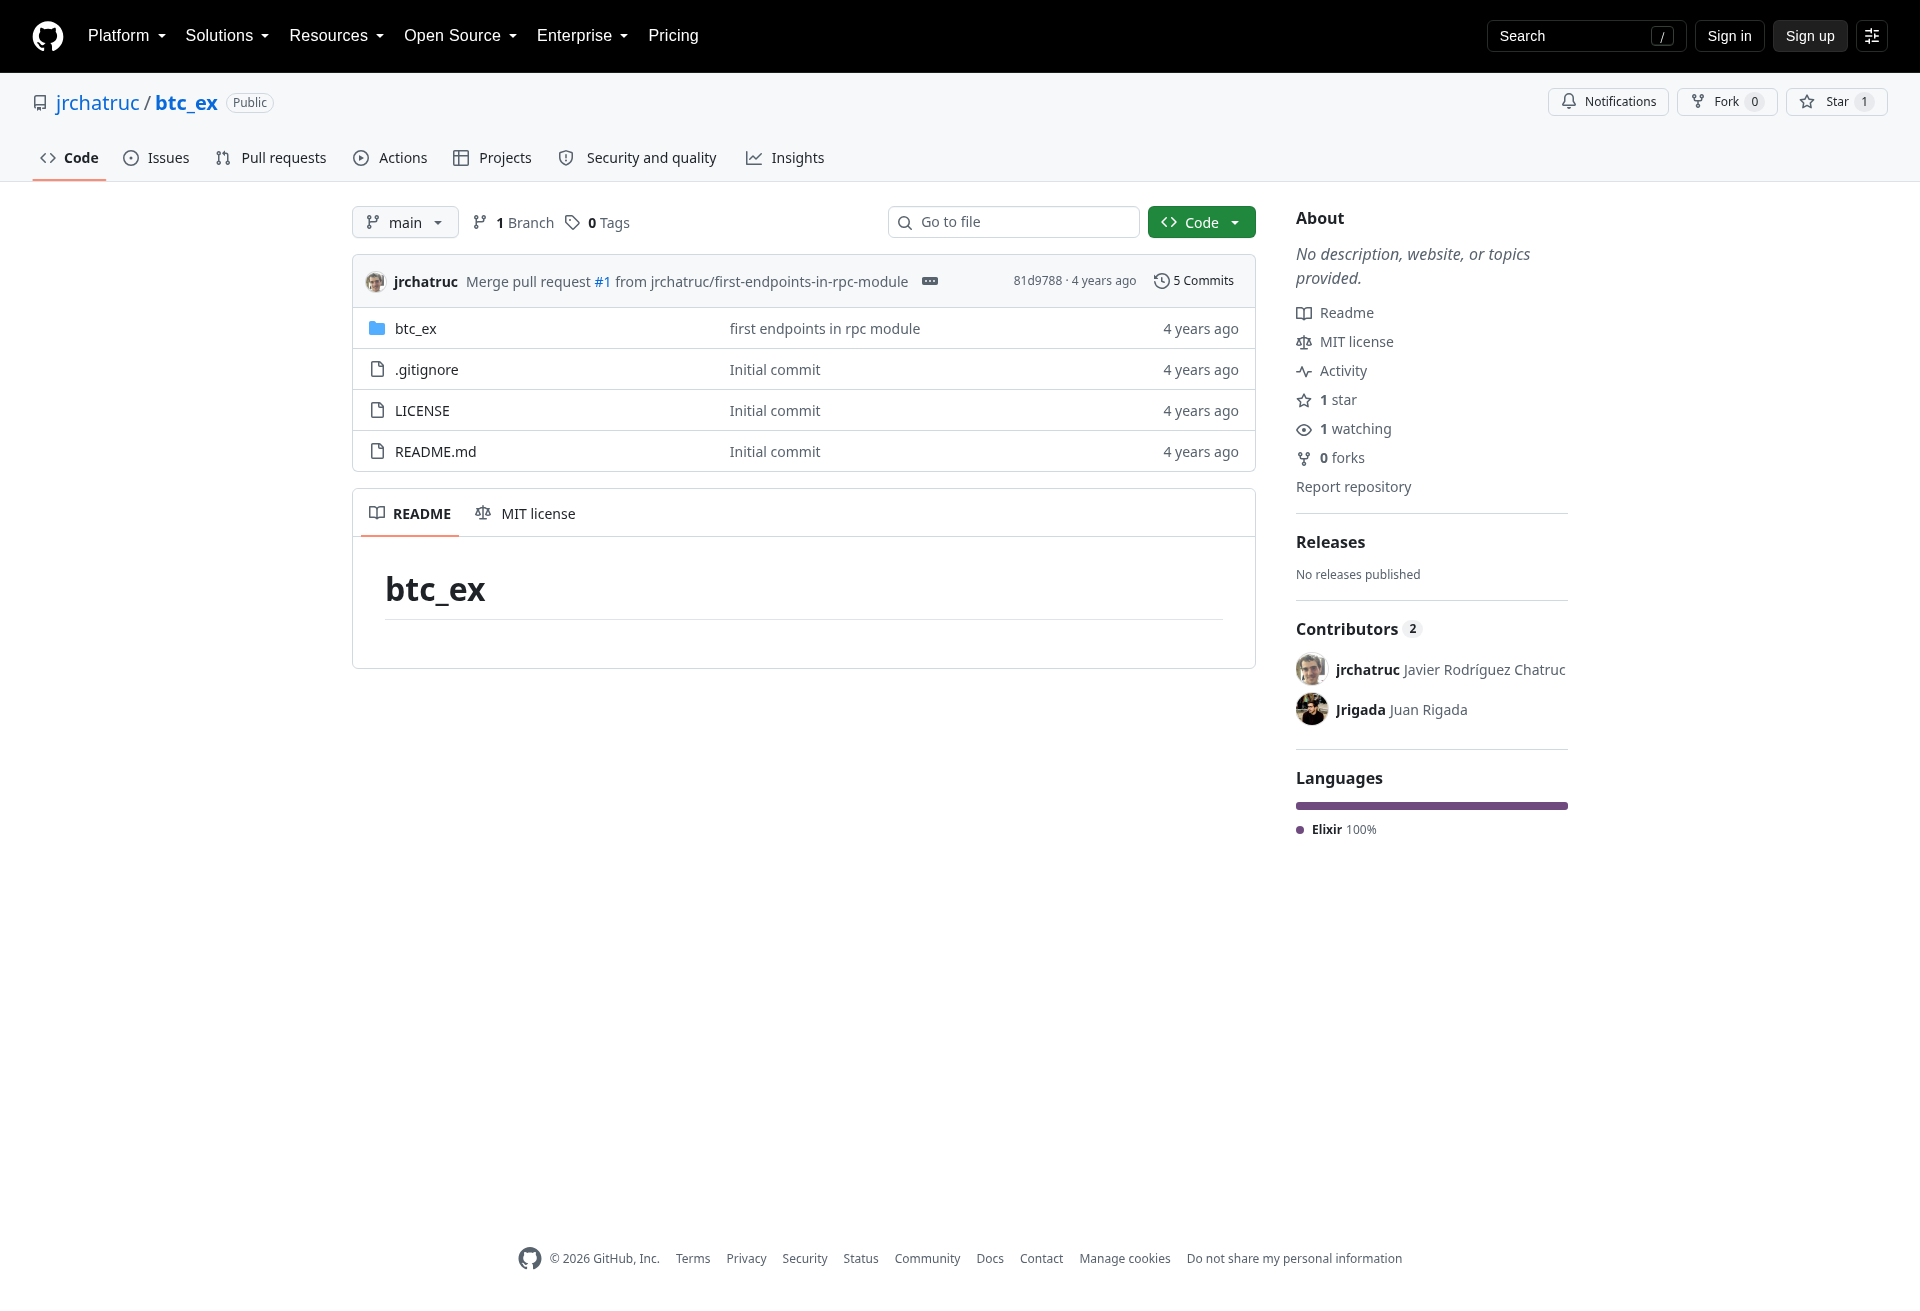Click Manage cookies in footer
The height and width of the screenshot is (1311, 1920).
coord(1125,1259)
